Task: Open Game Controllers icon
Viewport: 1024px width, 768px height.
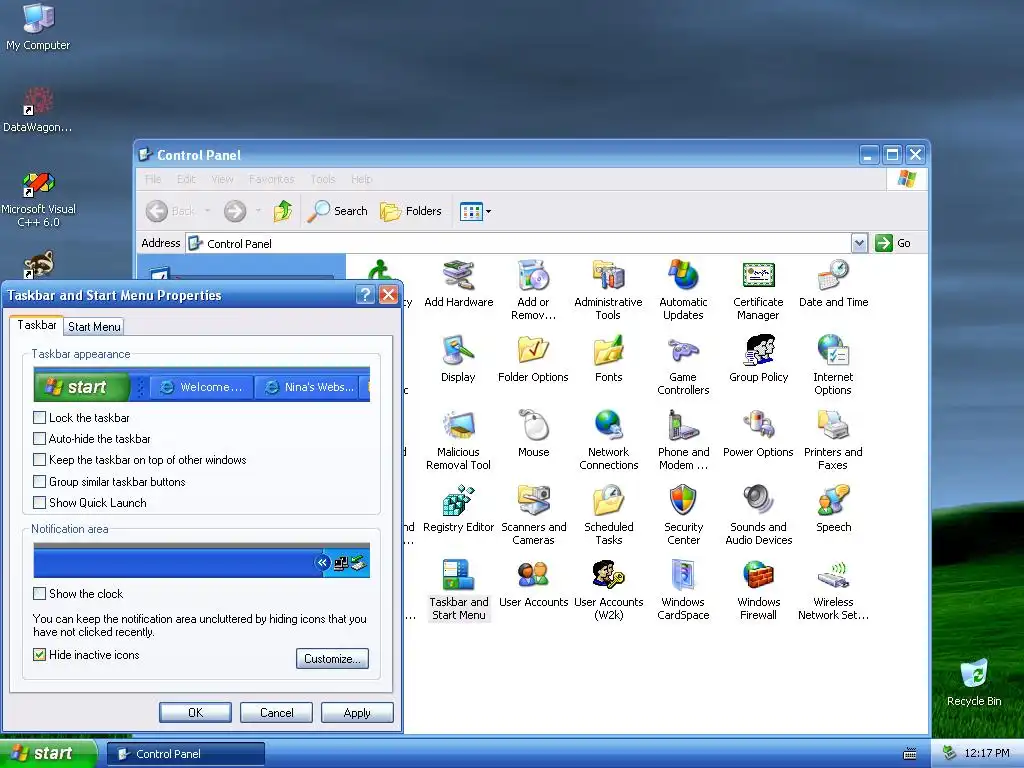Action: pos(683,365)
